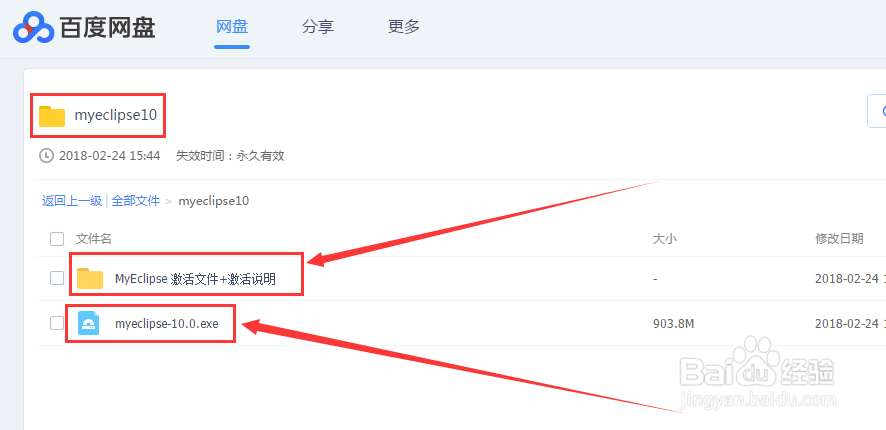Screen dimensions: 886x430
Task: Click the clock icon beside the share date
Action: [46, 156]
